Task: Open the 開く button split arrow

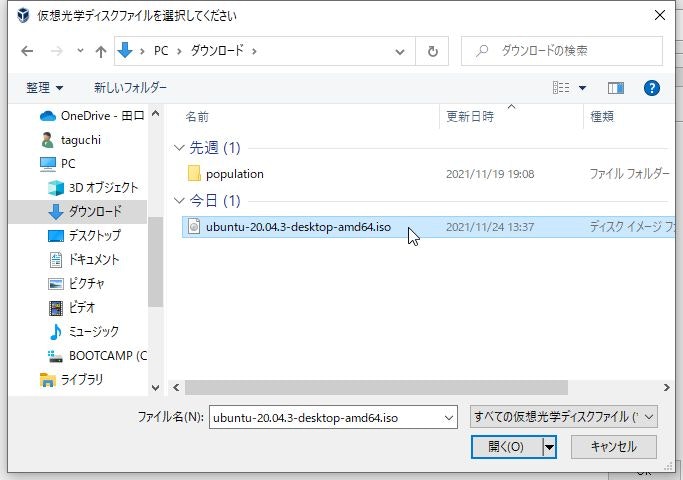Action: (x=549, y=447)
